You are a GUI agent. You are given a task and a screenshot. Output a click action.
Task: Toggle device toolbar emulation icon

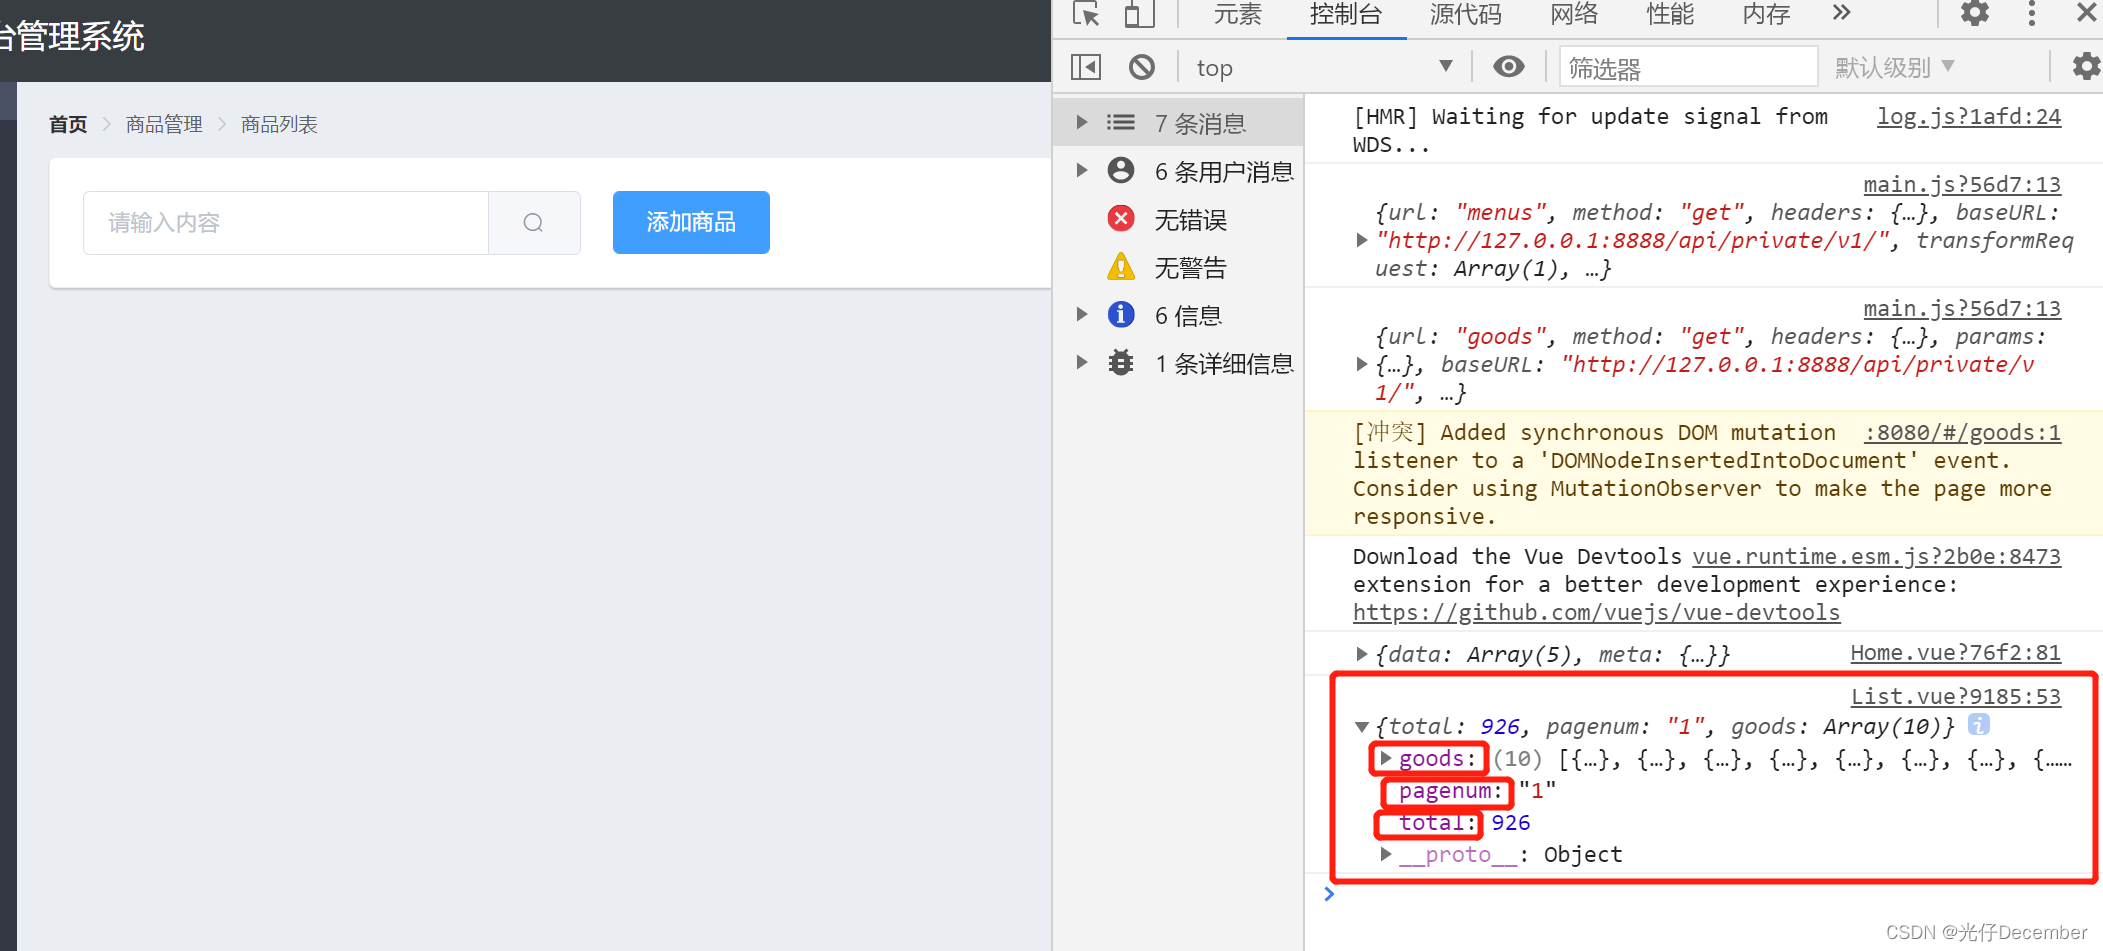coord(1139,14)
